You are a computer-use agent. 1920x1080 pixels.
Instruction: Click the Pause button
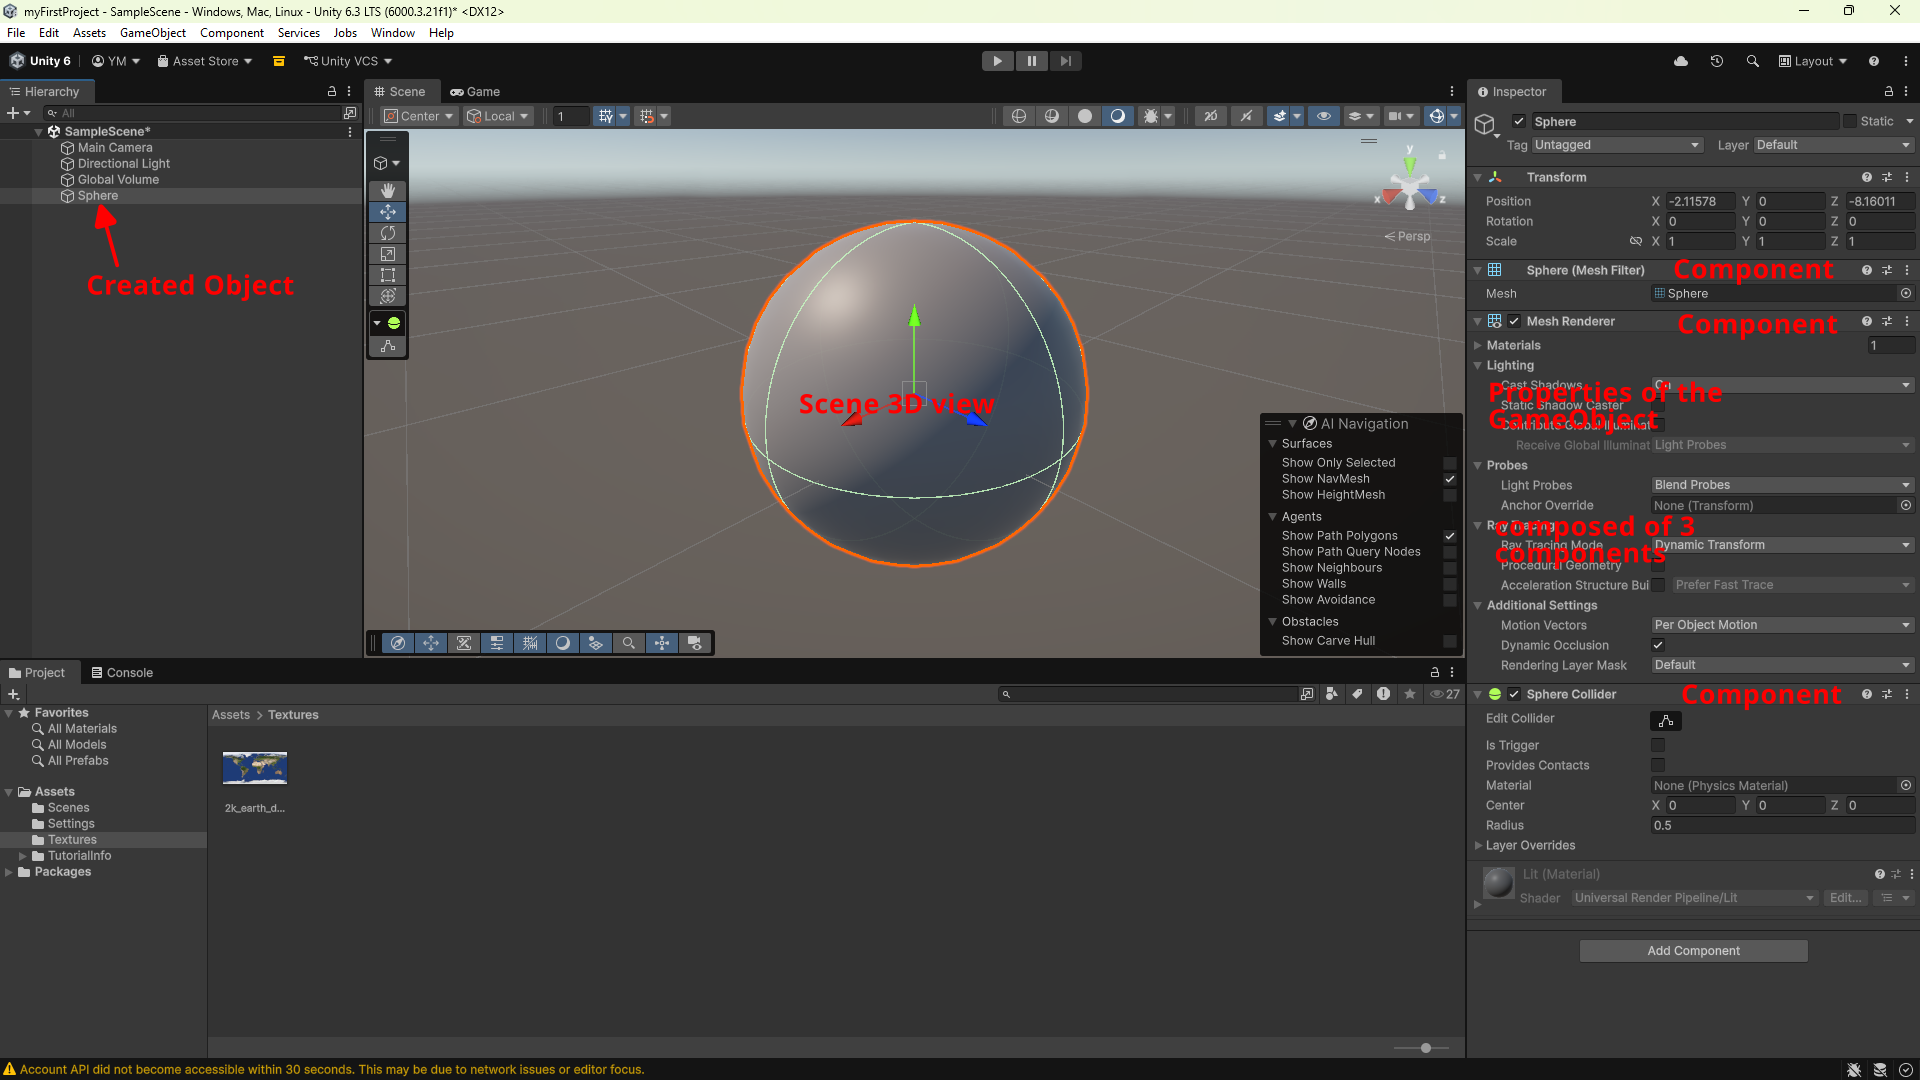[x=1031, y=61]
